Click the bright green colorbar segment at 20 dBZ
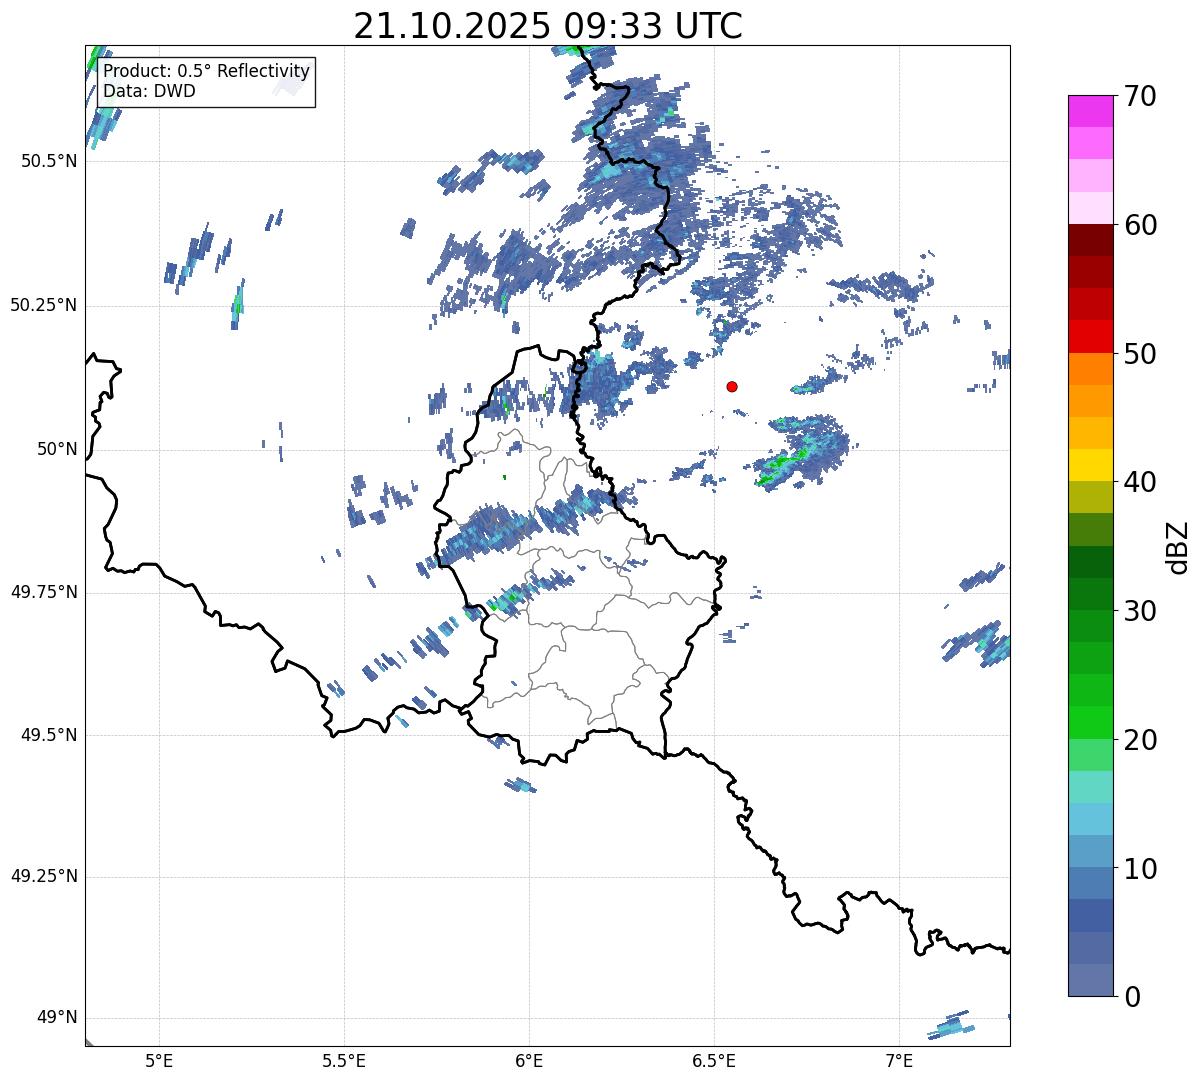The height and width of the screenshot is (1081, 1202). point(1091,723)
